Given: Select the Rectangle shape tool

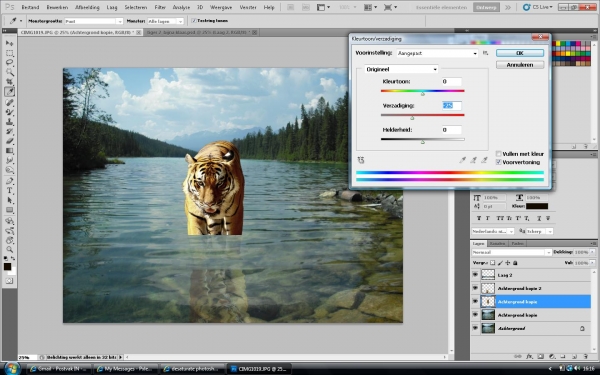Looking at the screenshot, I should click(9, 210).
